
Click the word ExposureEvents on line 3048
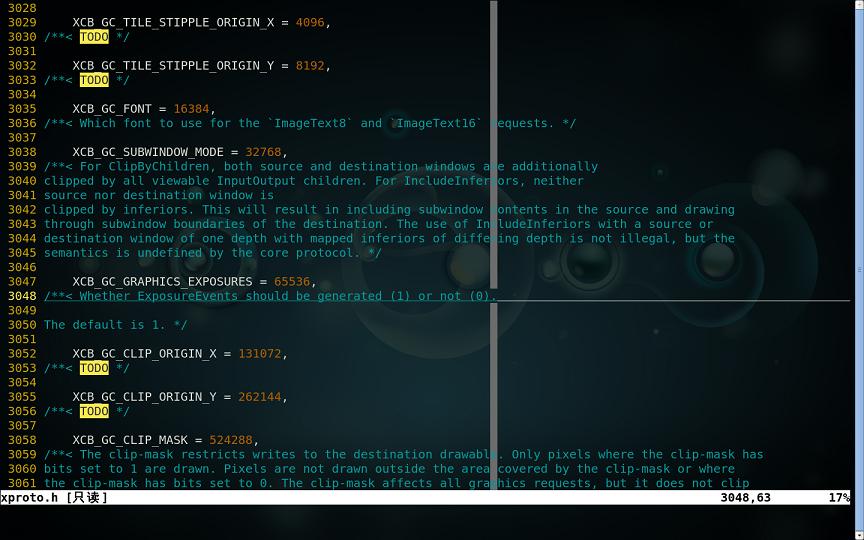[x=187, y=296]
